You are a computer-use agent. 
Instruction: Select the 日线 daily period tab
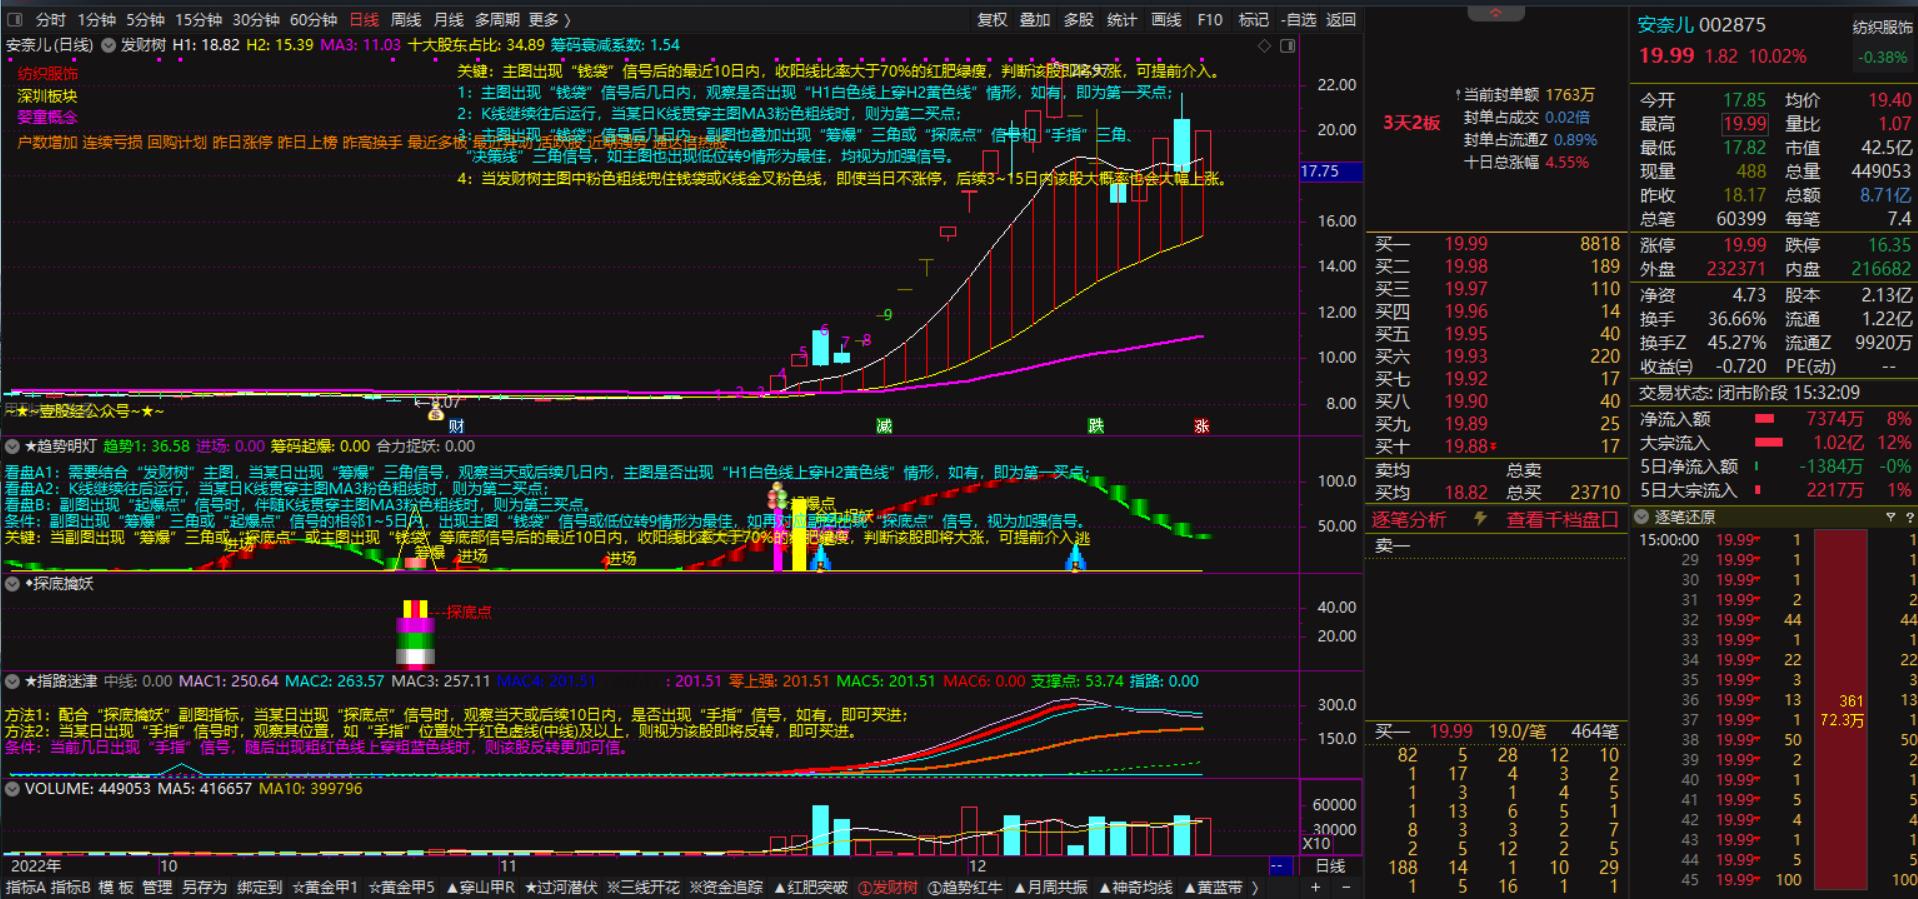coord(364,19)
